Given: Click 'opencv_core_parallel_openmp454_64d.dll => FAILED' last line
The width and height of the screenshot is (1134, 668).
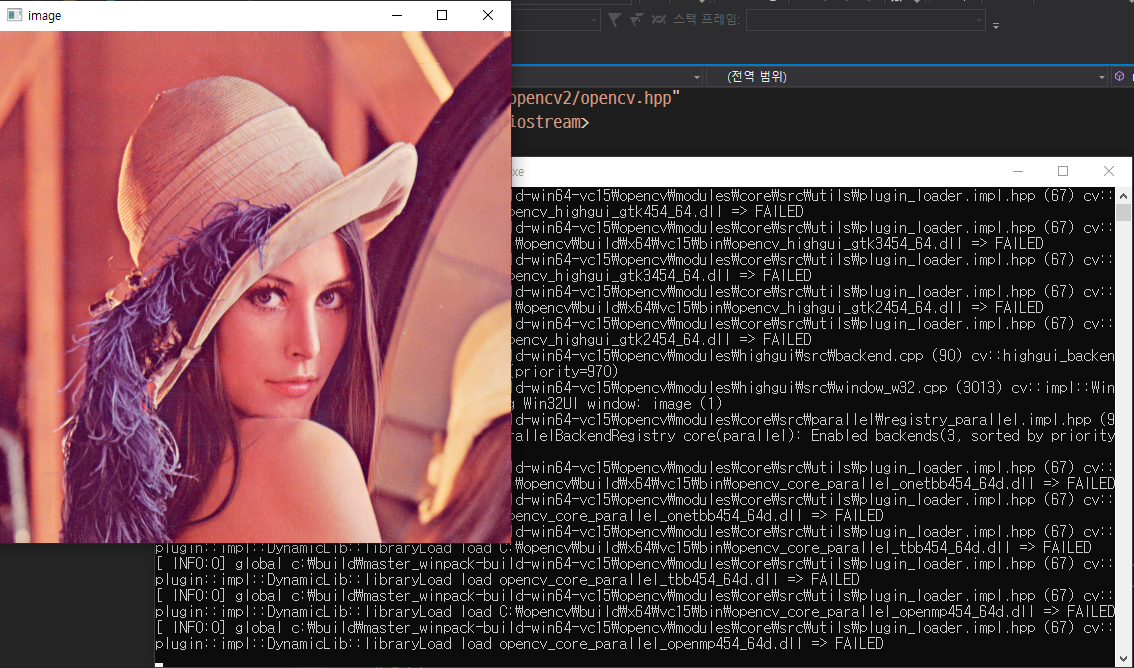Looking at the screenshot, I should (x=519, y=643).
